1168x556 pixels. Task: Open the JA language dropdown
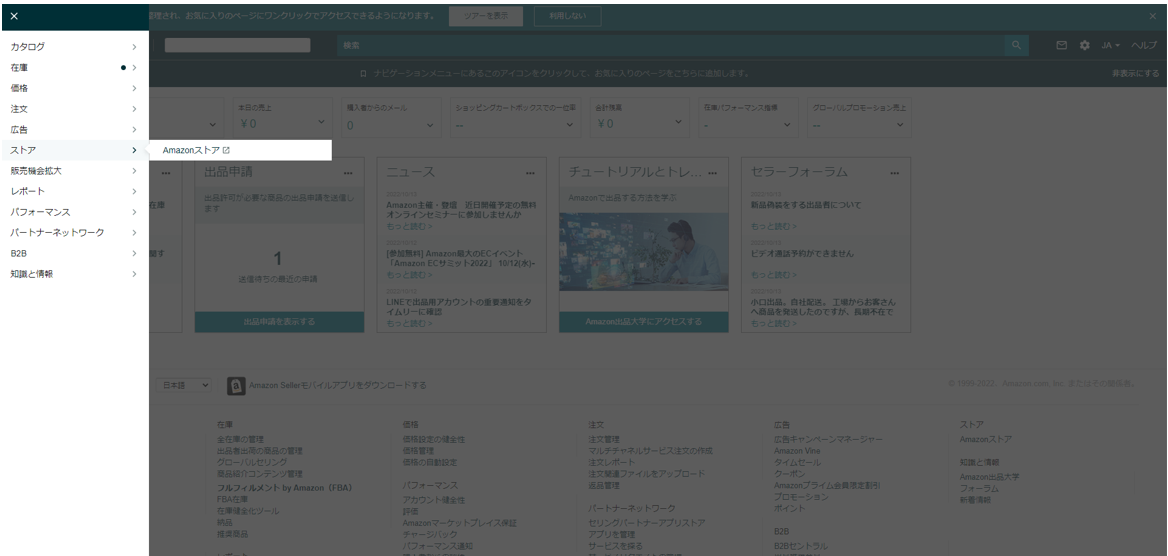pyautogui.click(x=1111, y=45)
